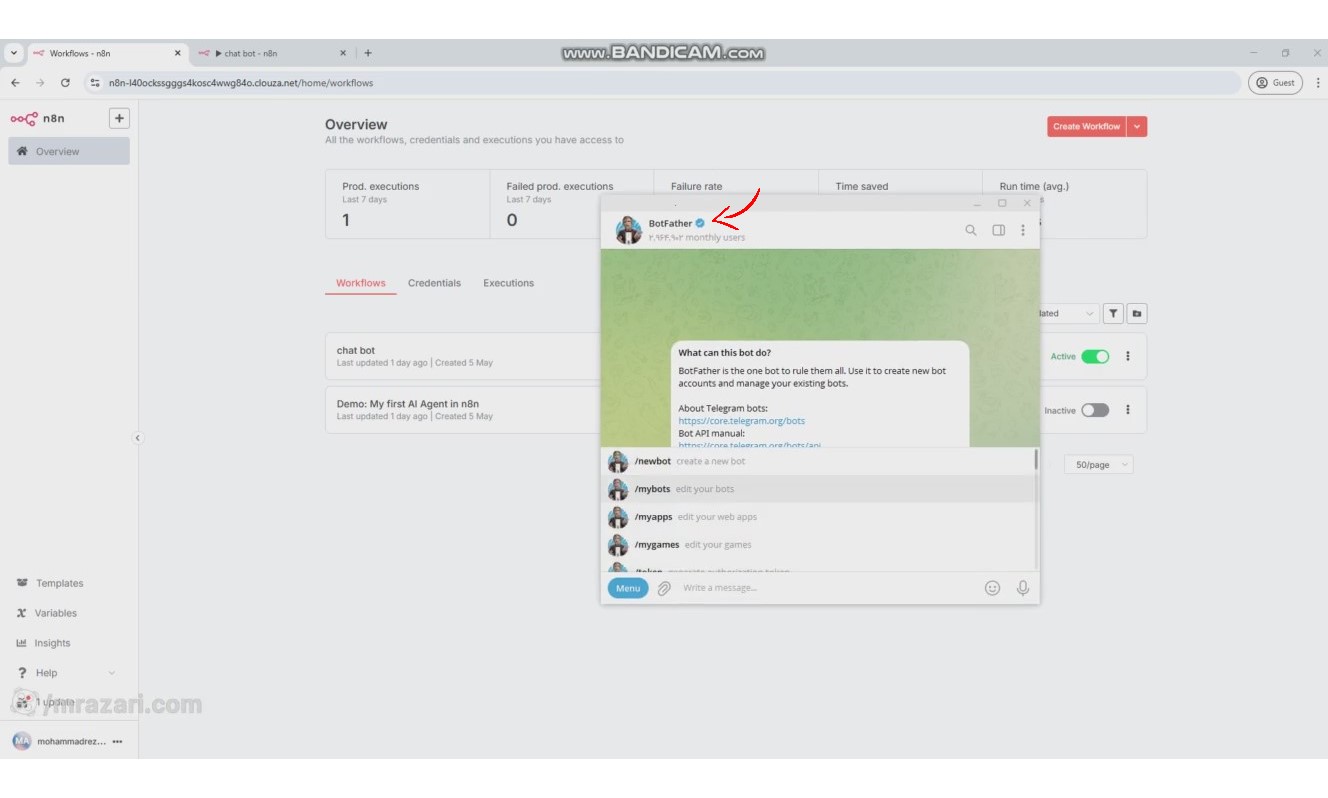
Task: Click the microphone voice message icon
Action: 1022,588
